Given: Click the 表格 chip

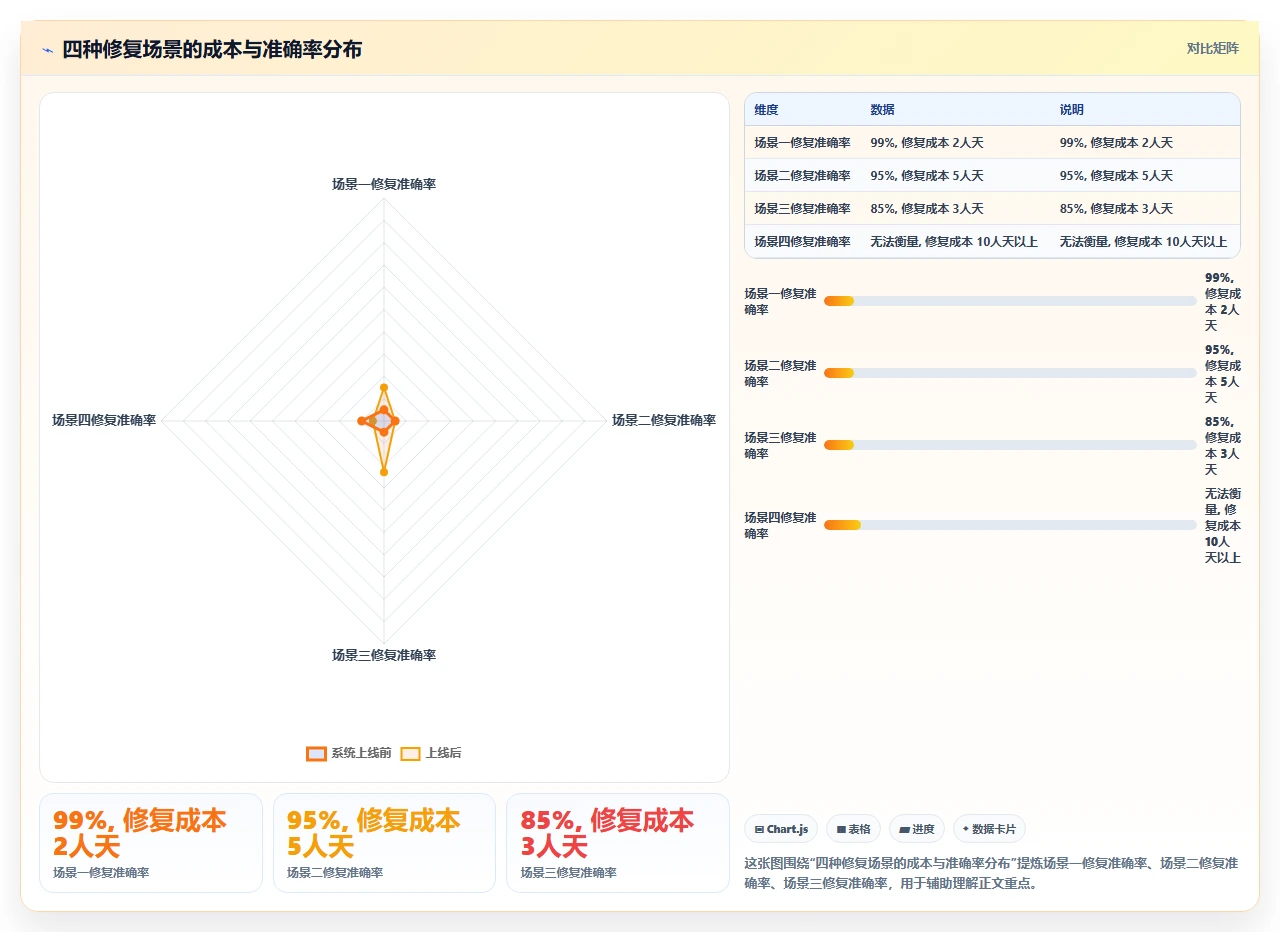Looking at the screenshot, I should pyautogui.click(x=853, y=829).
